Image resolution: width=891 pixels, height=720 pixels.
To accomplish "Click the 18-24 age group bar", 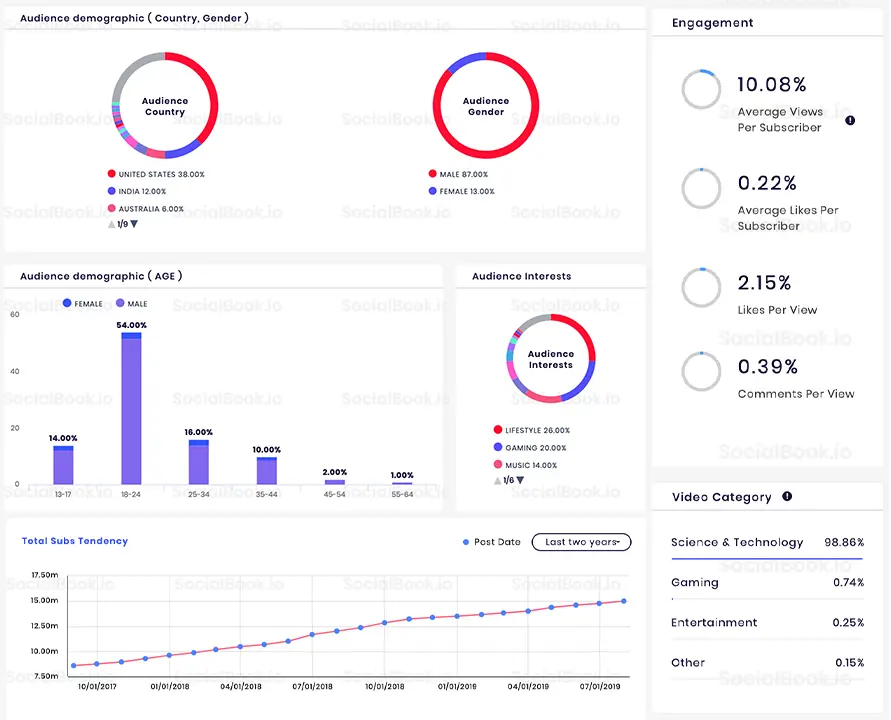I will (131, 408).
